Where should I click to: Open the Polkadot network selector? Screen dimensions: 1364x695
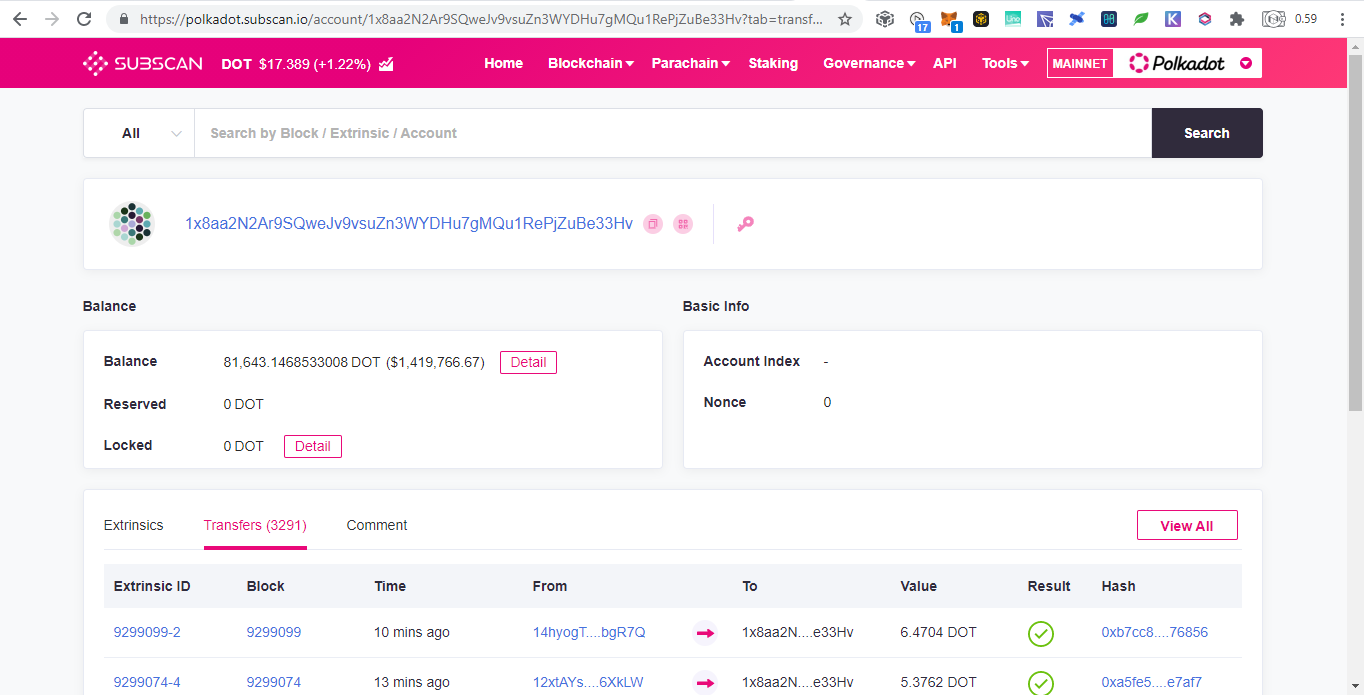coord(1188,63)
